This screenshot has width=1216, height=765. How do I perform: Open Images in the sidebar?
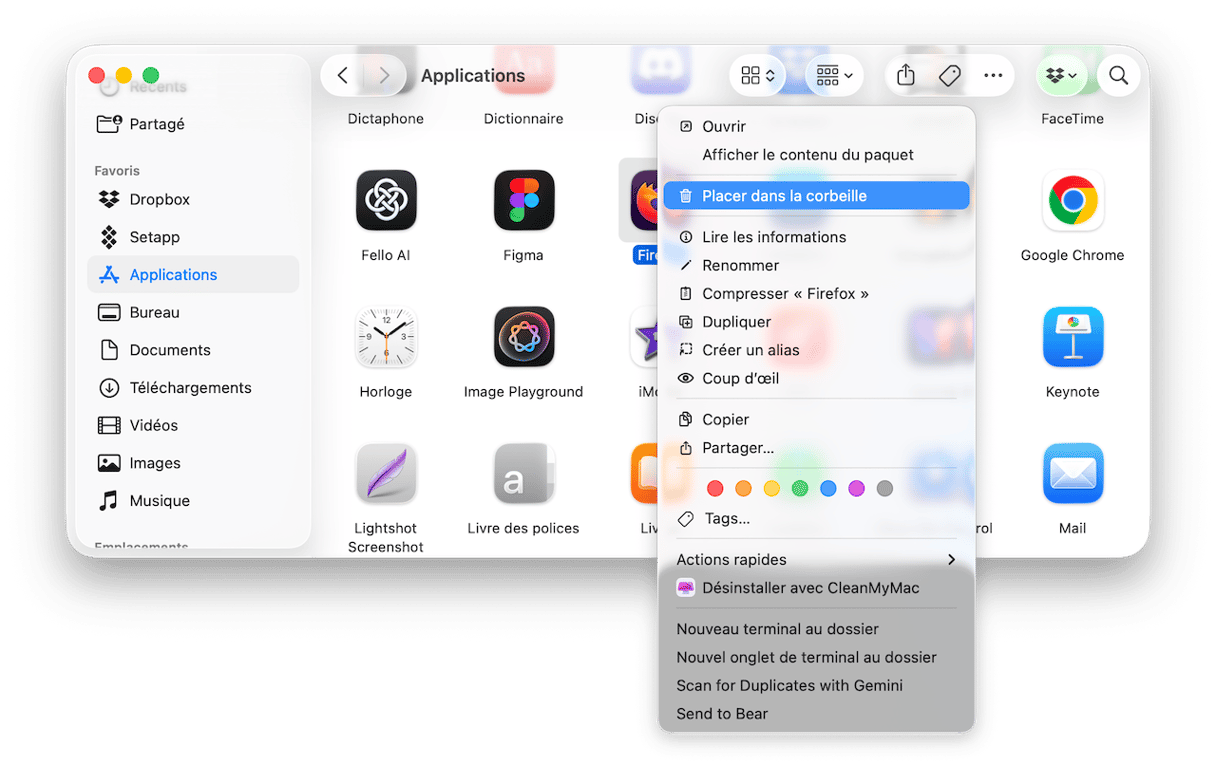(193, 463)
